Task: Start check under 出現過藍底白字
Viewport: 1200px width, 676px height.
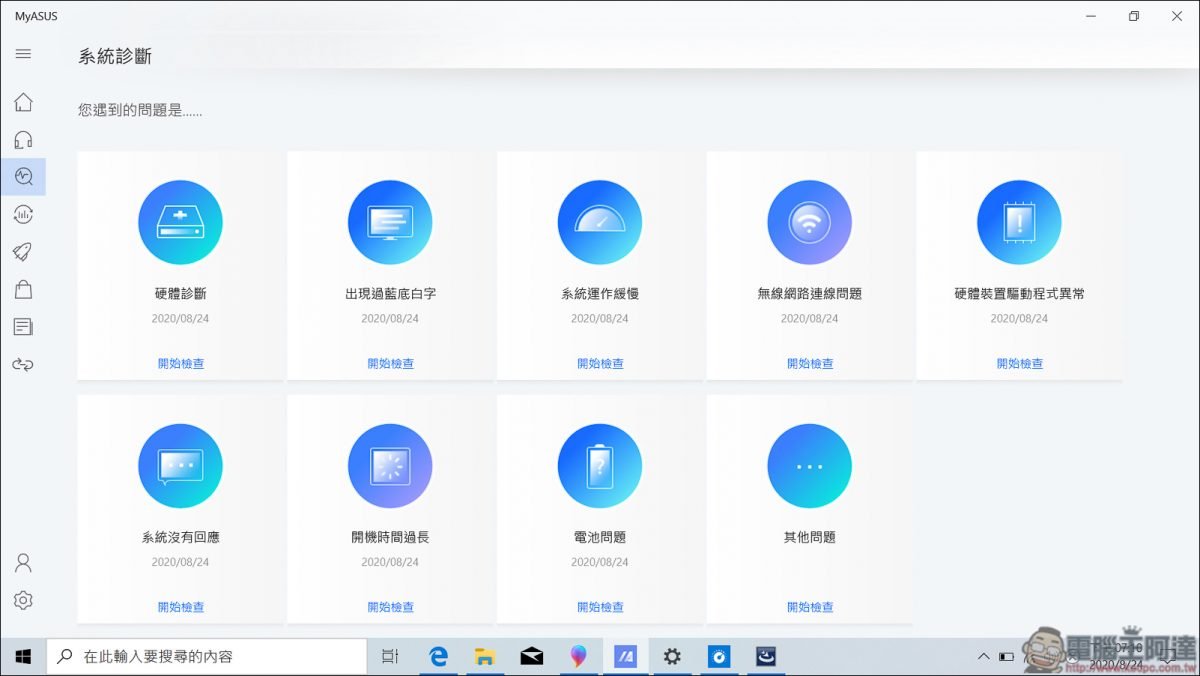Action: (x=390, y=364)
